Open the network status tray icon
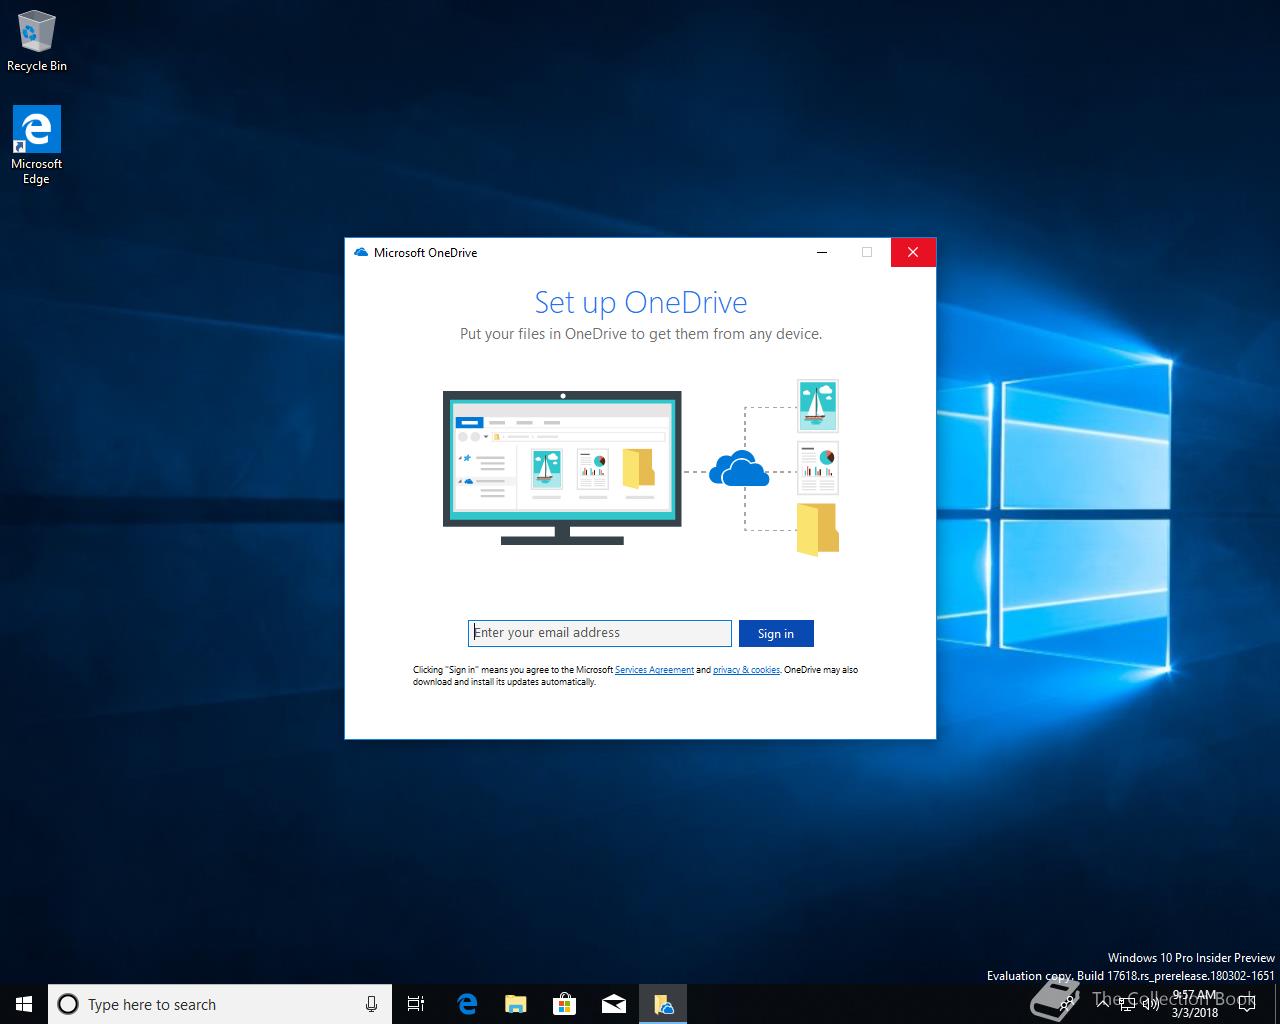Screen dimensions: 1280x1024 [1127, 1004]
